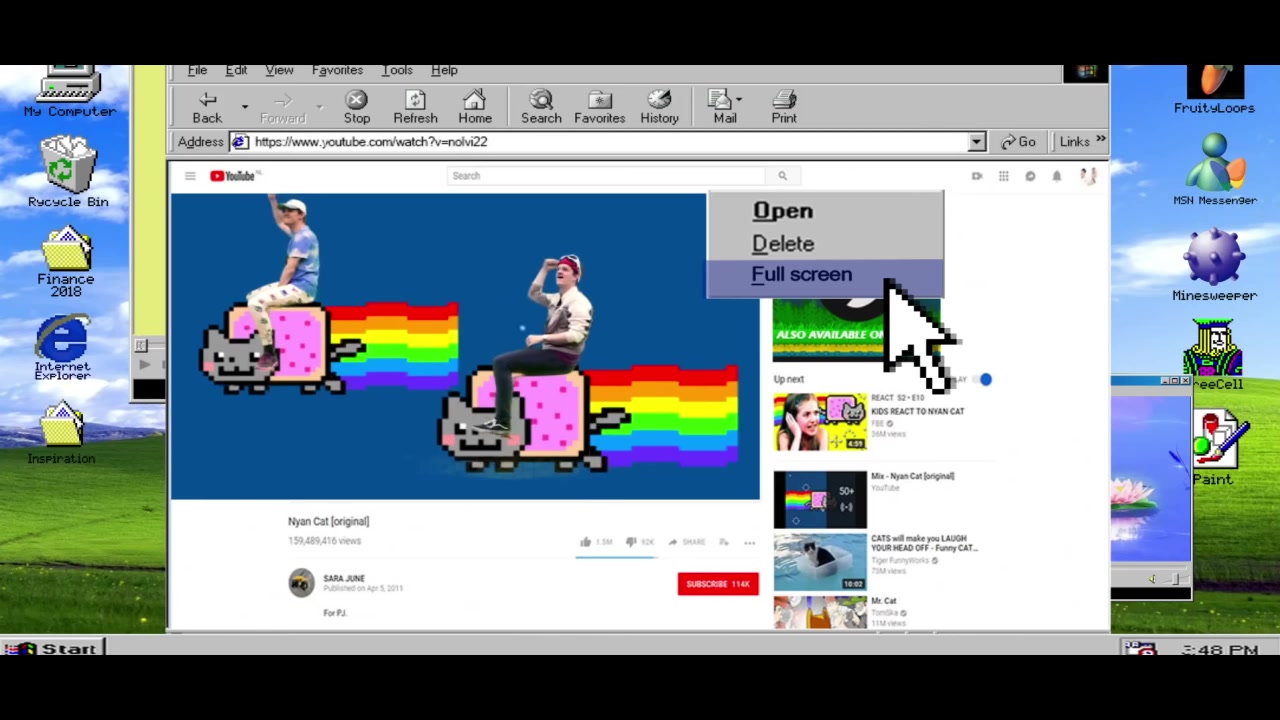Launch FruityLoops desktop icon
This screenshot has width=1280, height=720.
1214,90
